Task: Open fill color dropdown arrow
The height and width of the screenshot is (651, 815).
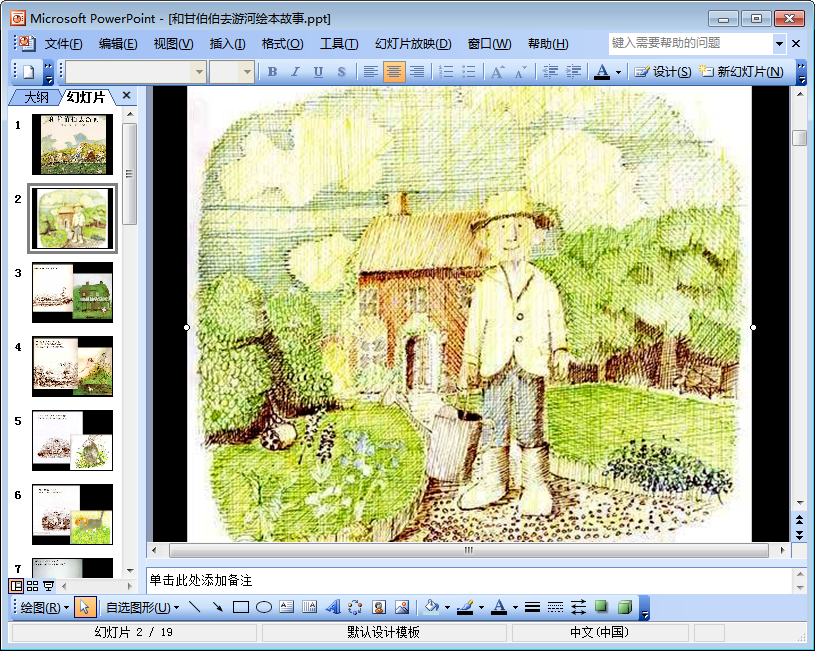Action: pos(447,607)
